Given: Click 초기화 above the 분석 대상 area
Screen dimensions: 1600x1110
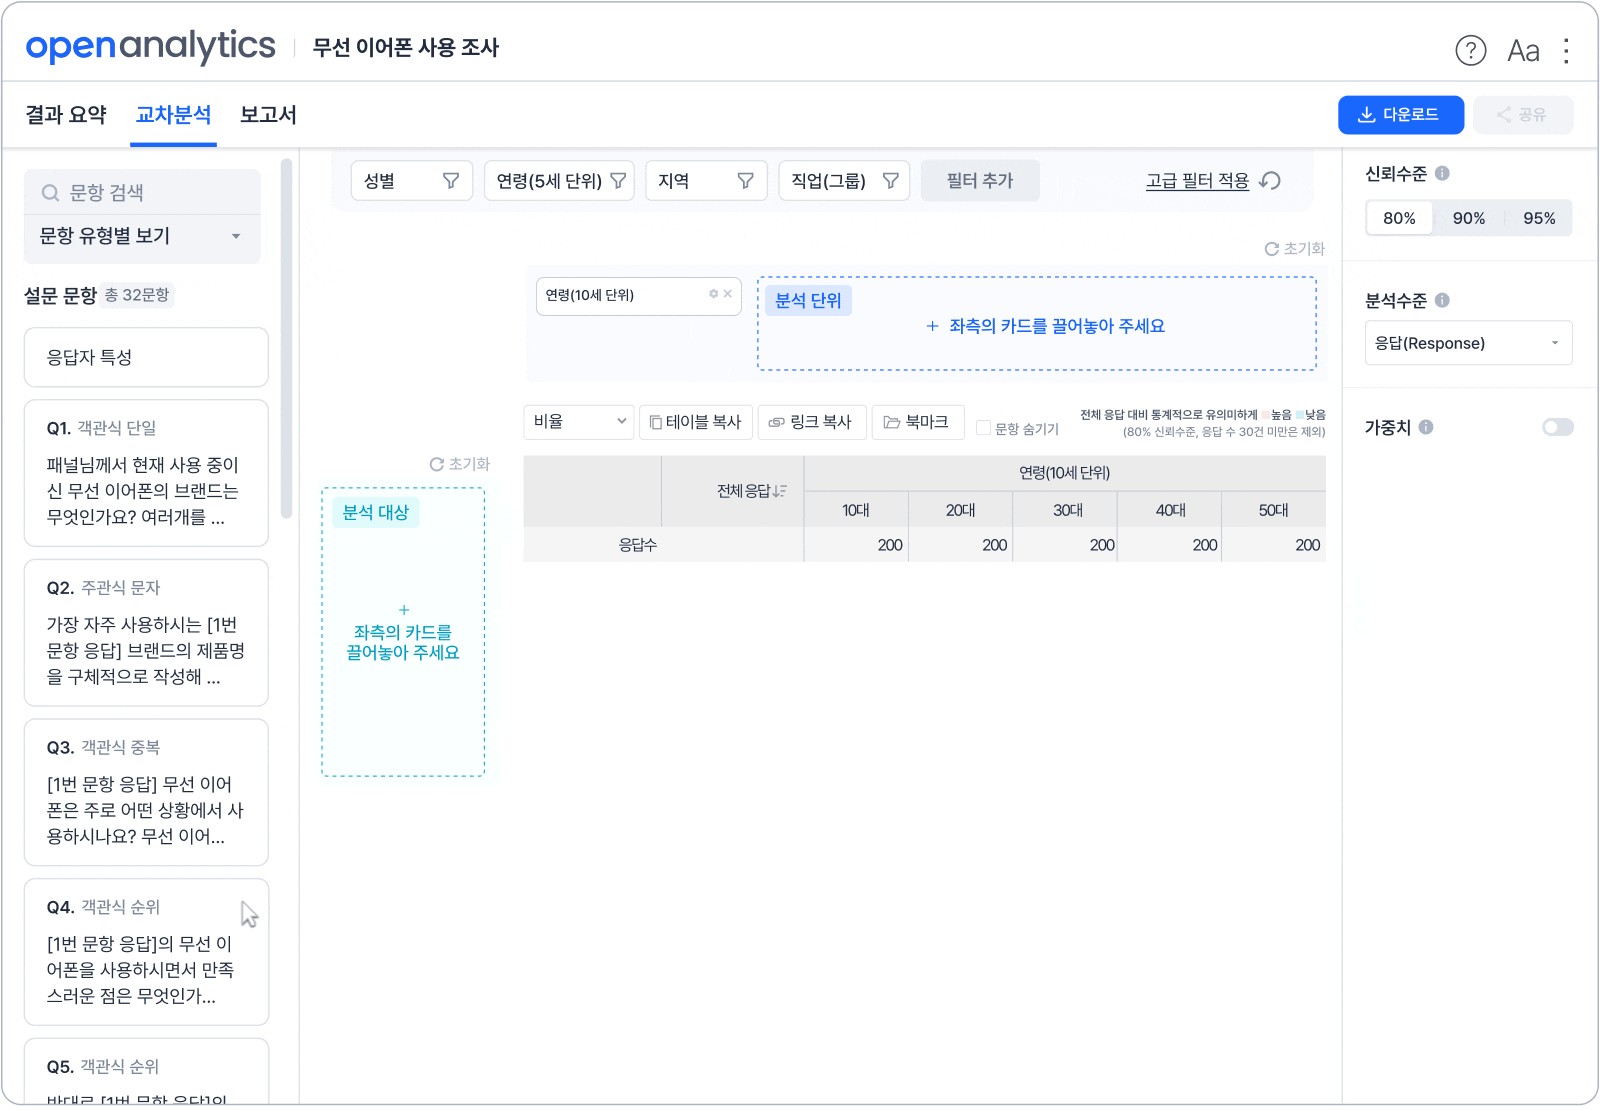Looking at the screenshot, I should [460, 464].
